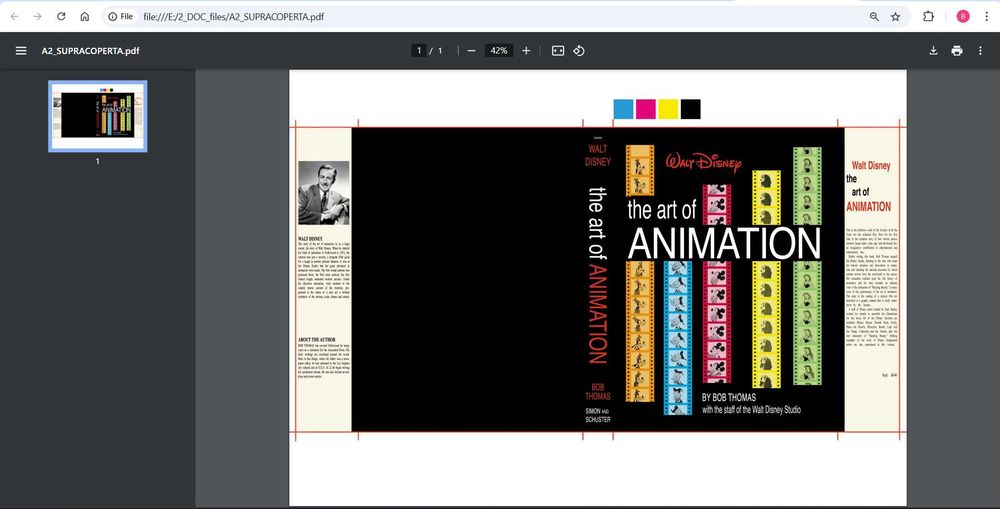Click red 'BOB THOMAS' on the spine
The image size is (1000, 509).
pos(598,392)
